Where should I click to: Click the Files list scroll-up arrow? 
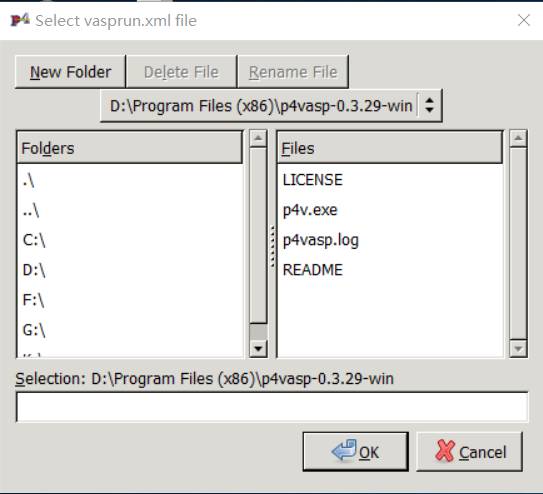point(518,138)
